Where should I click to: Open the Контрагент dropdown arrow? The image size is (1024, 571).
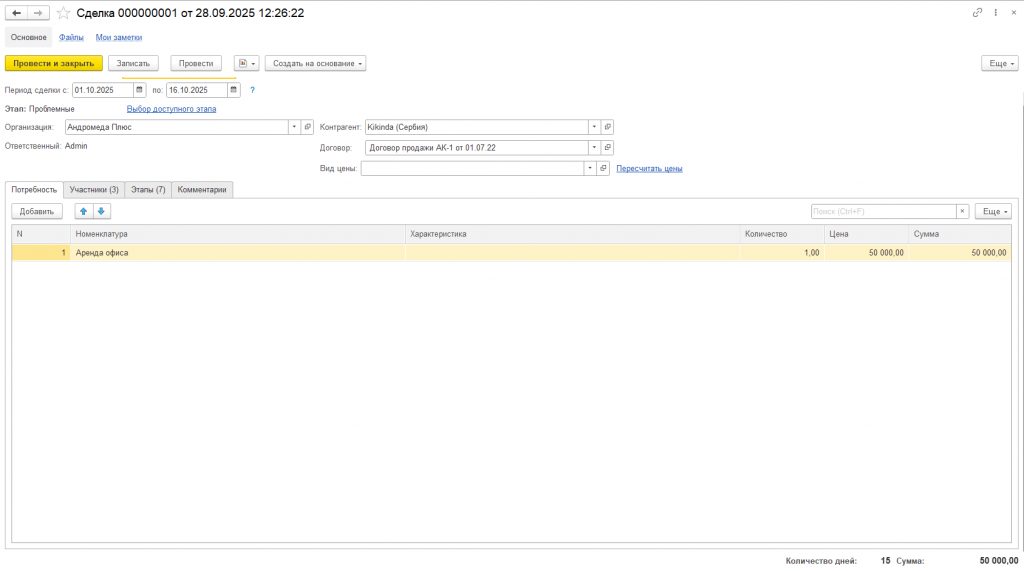(x=594, y=127)
